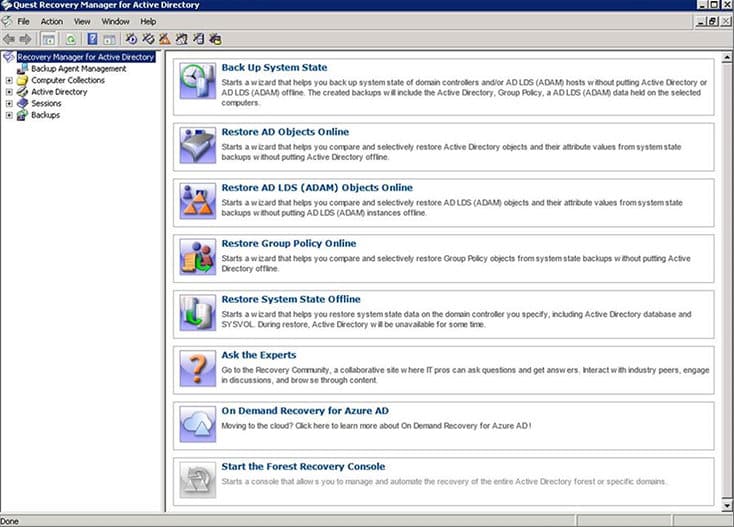Open the Action menu
This screenshot has height=527, width=734.
click(x=51, y=22)
